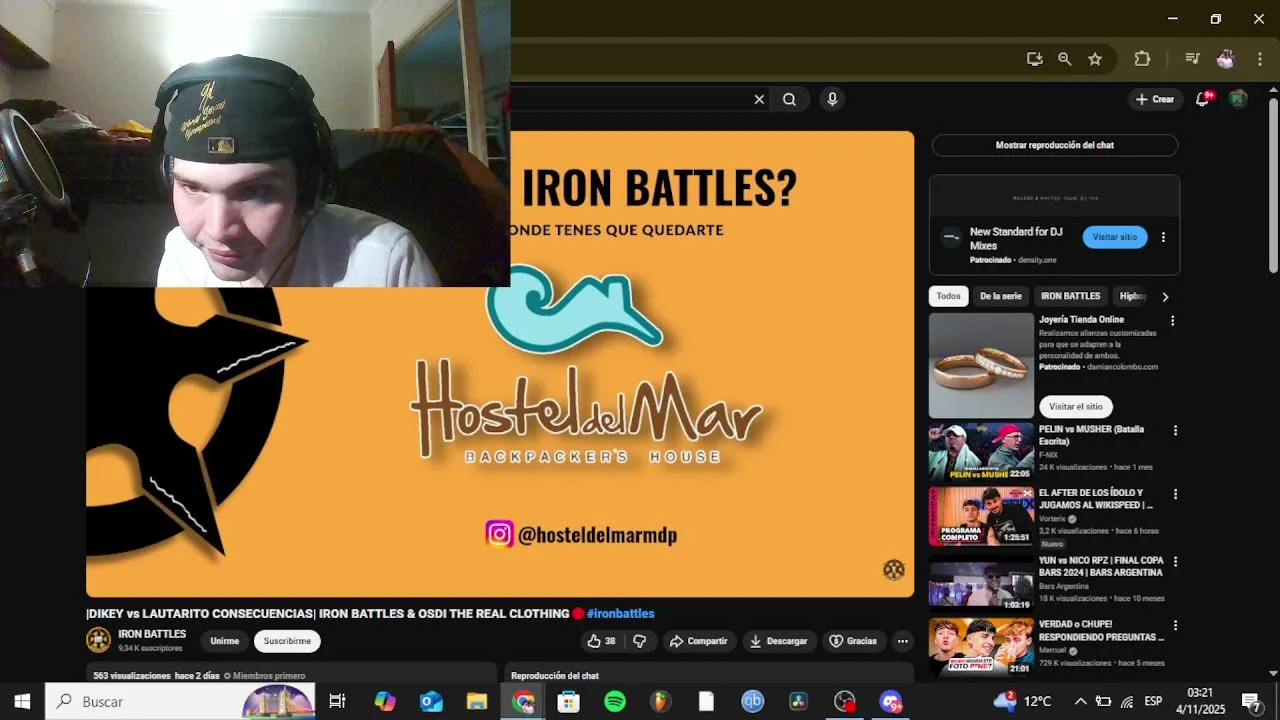
Task: Click the Windows taskbar Buscar search box
Action: coord(180,701)
